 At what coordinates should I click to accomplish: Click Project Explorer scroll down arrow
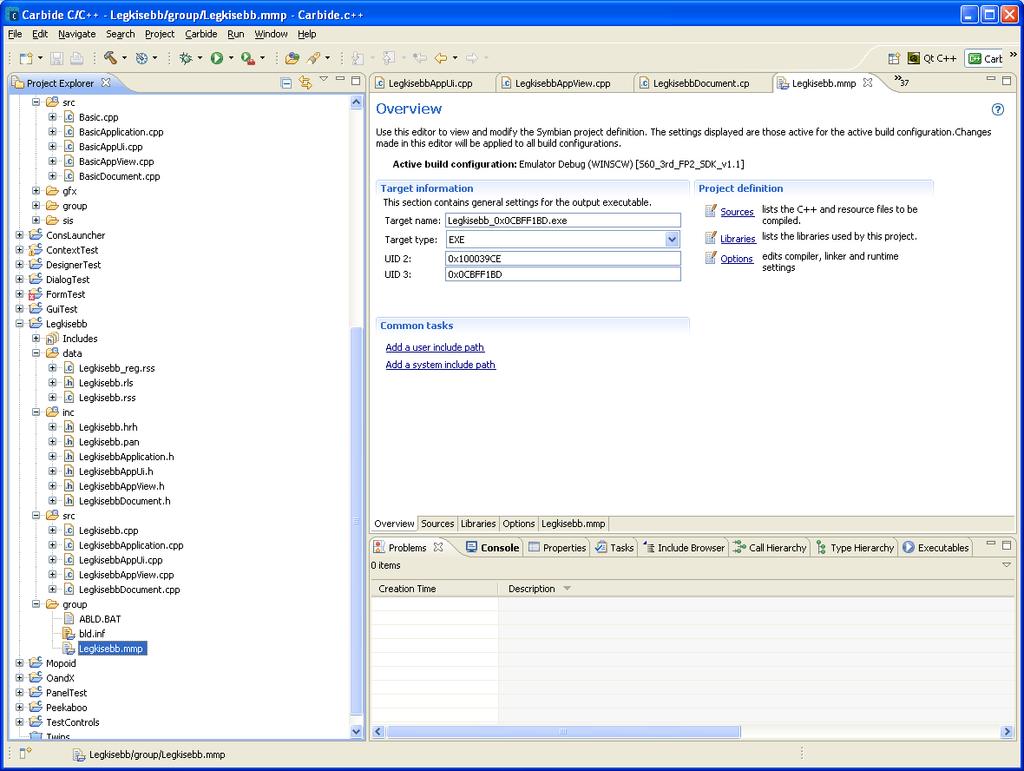[356, 732]
